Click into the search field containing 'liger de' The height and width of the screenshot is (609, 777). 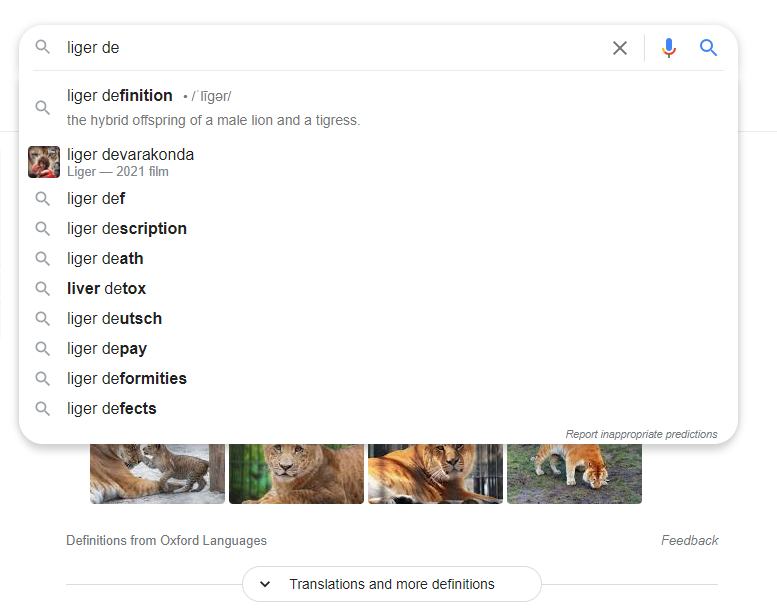pos(330,48)
